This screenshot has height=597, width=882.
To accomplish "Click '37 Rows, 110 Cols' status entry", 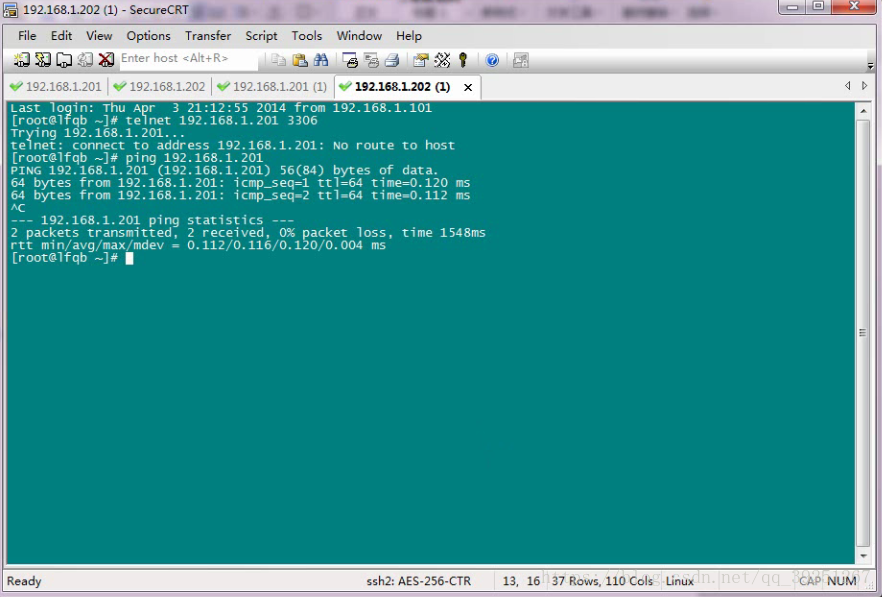I will [x=602, y=581].
